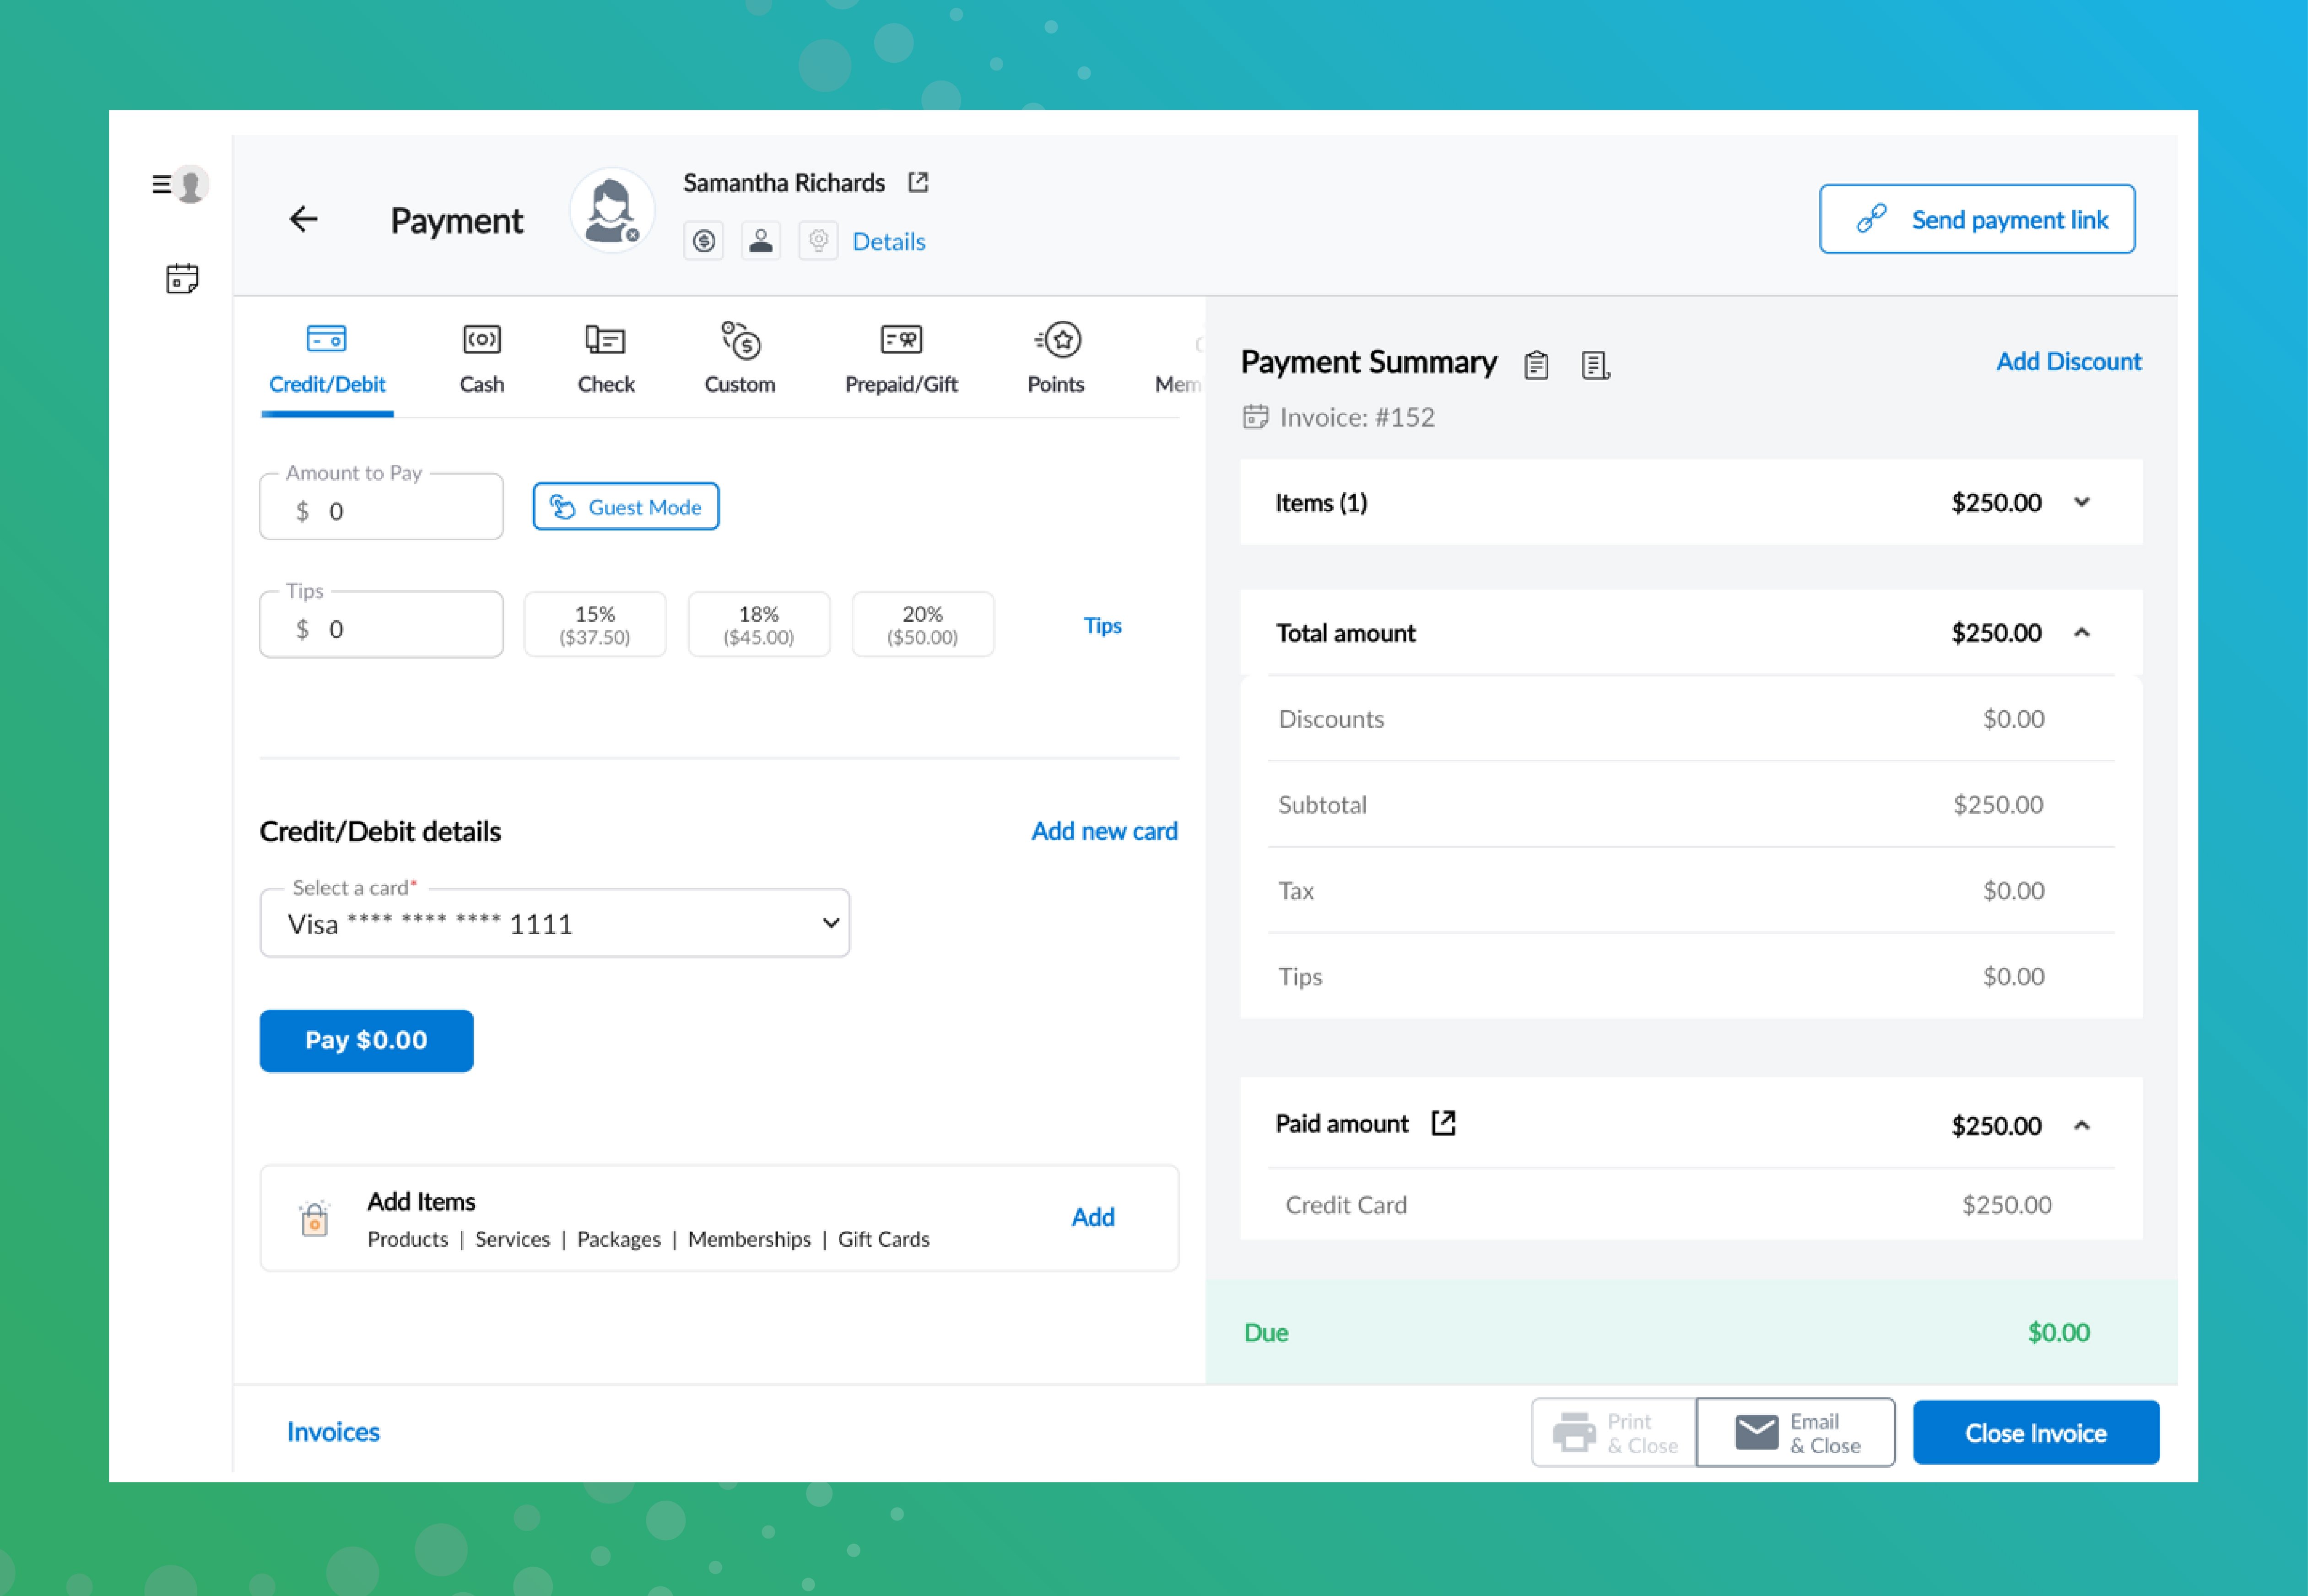Expand the Items (1) section
Image resolution: width=2308 pixels, height=1596 pixels.
(x=2082, y=502)
